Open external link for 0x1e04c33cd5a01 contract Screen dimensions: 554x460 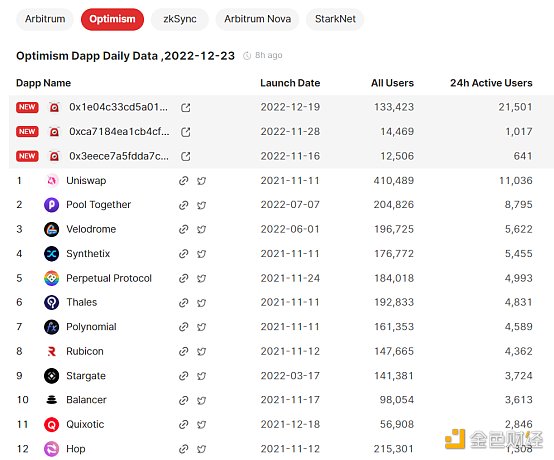(x=185, y=107)
